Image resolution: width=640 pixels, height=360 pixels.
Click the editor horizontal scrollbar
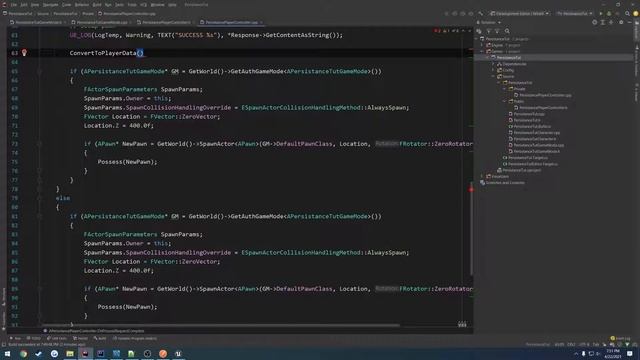click(x=221, y=326)
